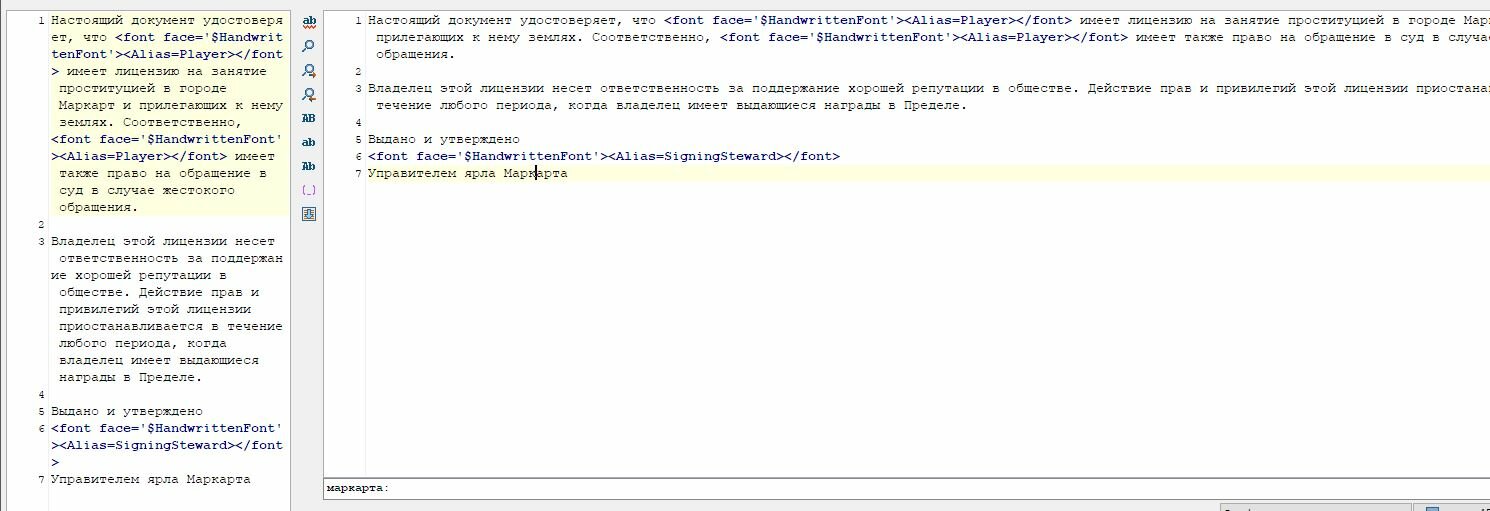Click the boxed down-arrow icon in the toolbar
The width and height of the screenshot is (1490, 511).
click(309, 213)
